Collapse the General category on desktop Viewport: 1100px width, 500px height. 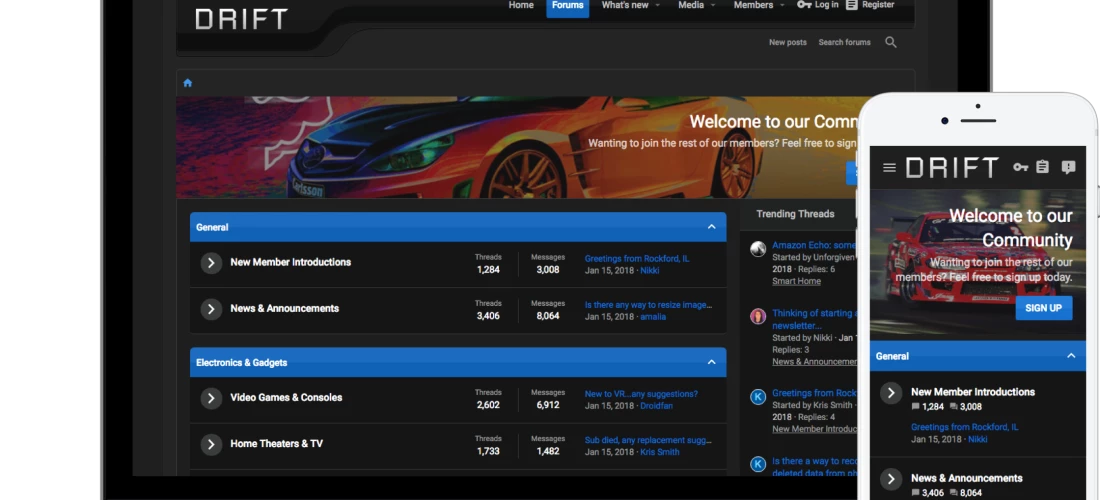point(711,227)
